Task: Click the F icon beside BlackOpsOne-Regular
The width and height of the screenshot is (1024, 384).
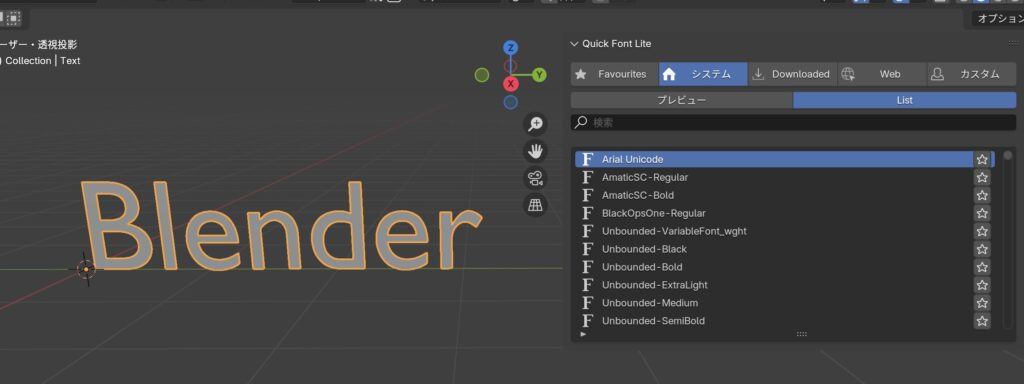Action: (588, 213)
